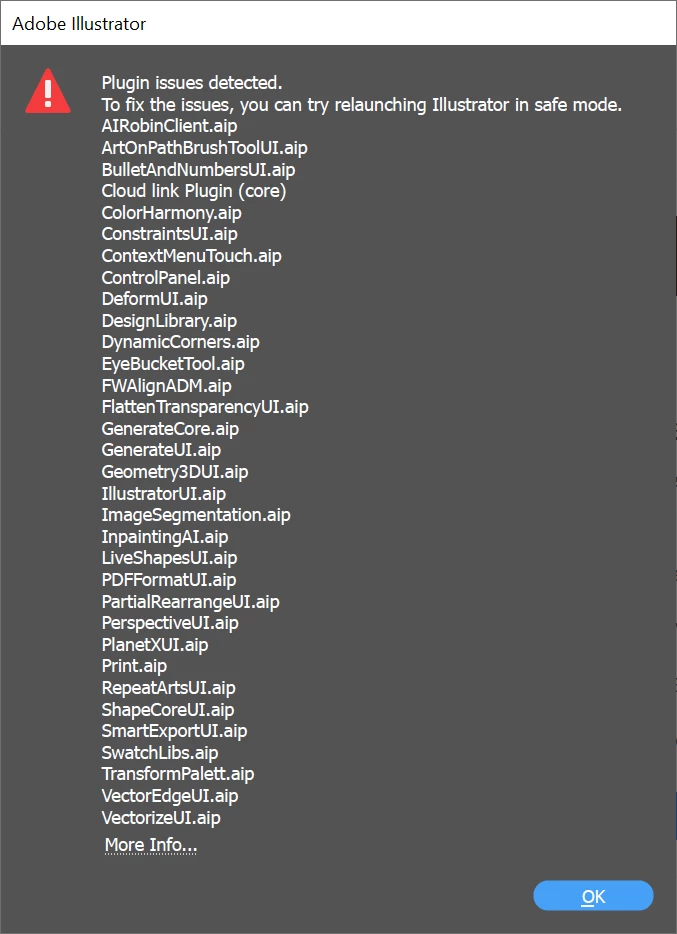Click the Adobe Illustrator title bar
677x934 pixels.
click(x=338, y=23)
